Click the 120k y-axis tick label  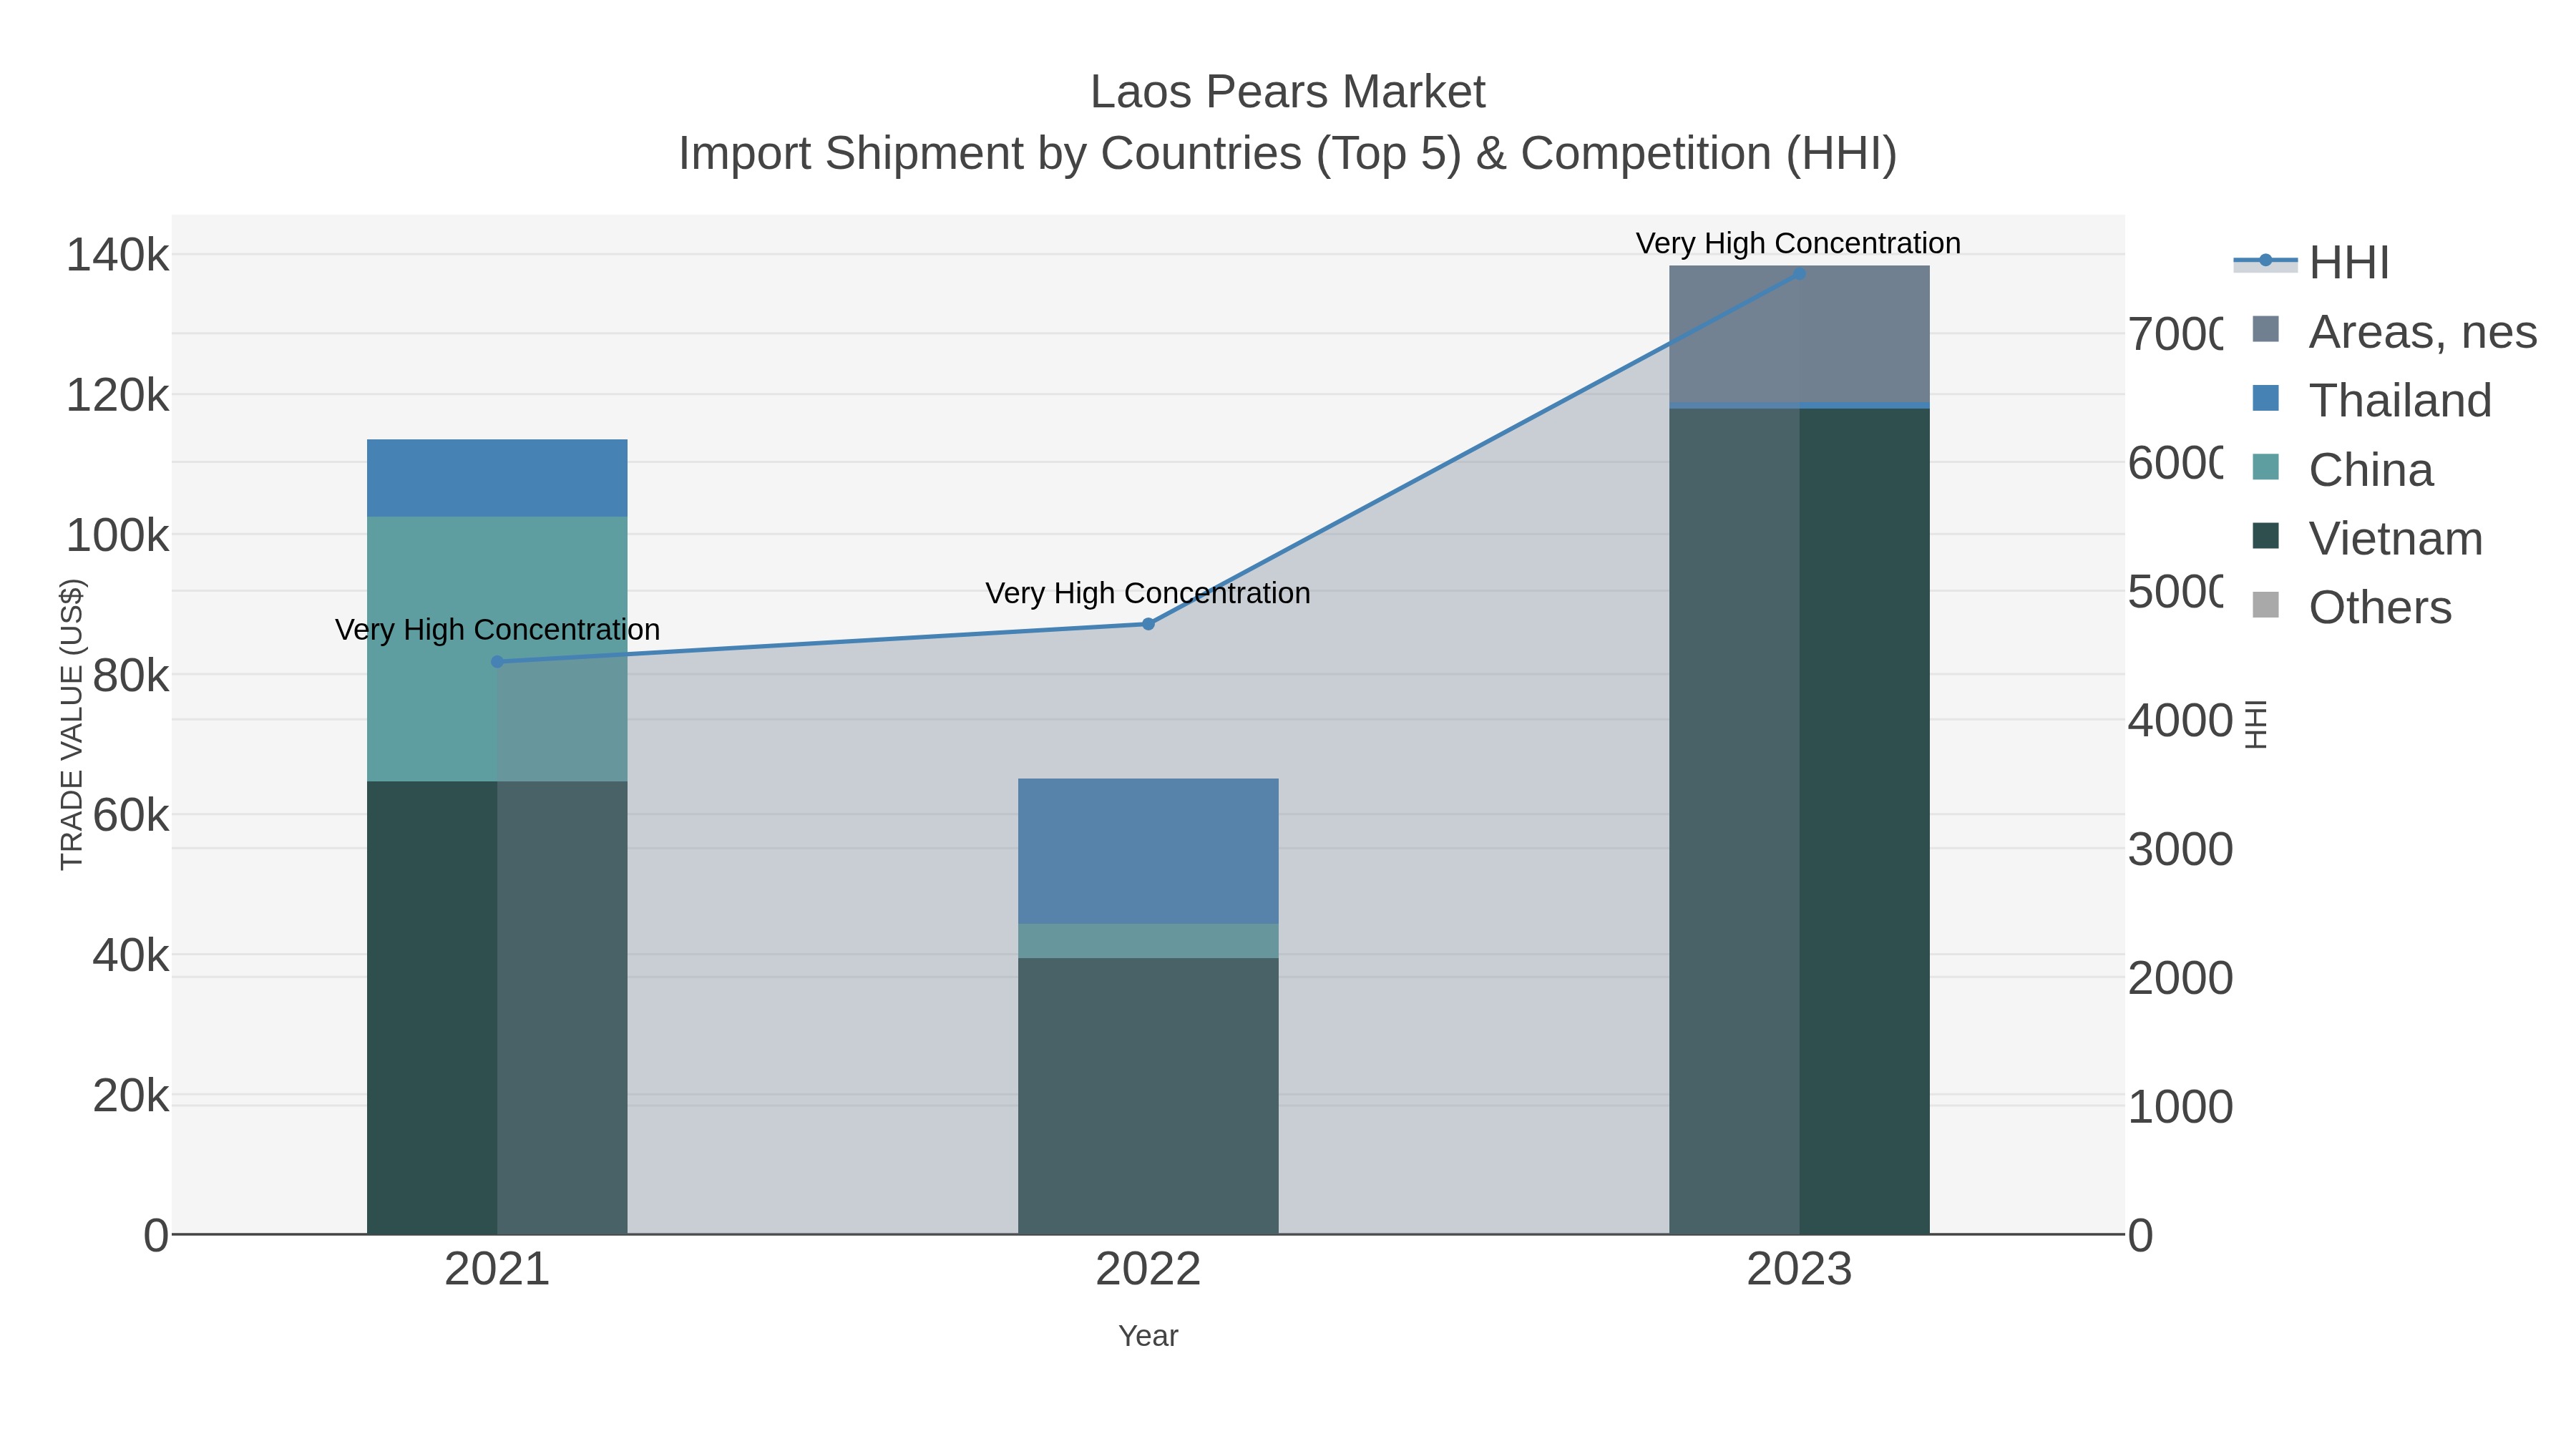point(118,396)
